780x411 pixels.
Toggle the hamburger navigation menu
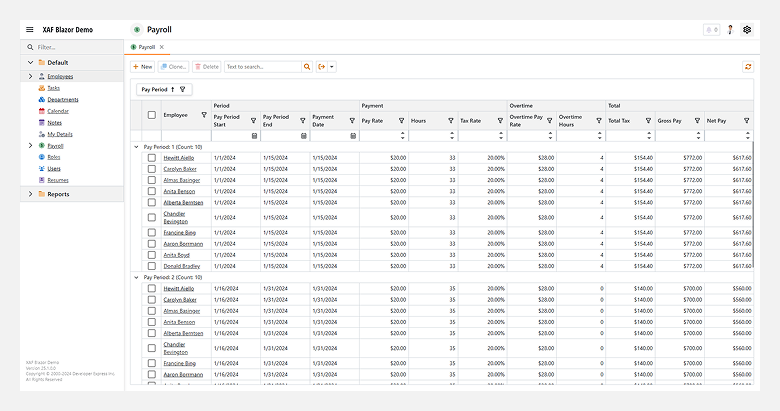(x=29, y=30)
